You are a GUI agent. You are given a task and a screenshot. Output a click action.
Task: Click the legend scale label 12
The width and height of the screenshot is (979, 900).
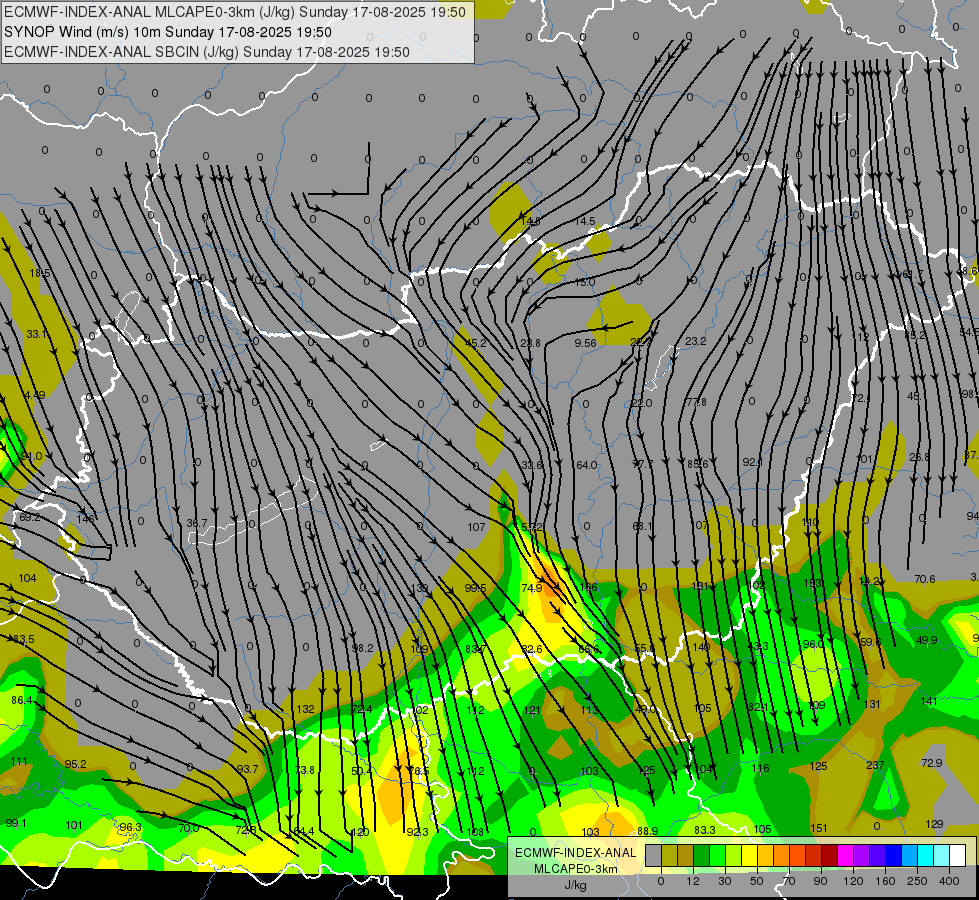click(693, 881)
